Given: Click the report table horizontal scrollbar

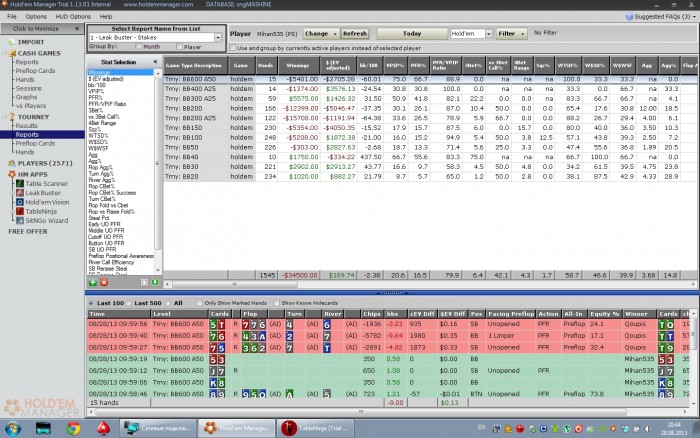Looking at the screenshot, I should click(235, 284).
